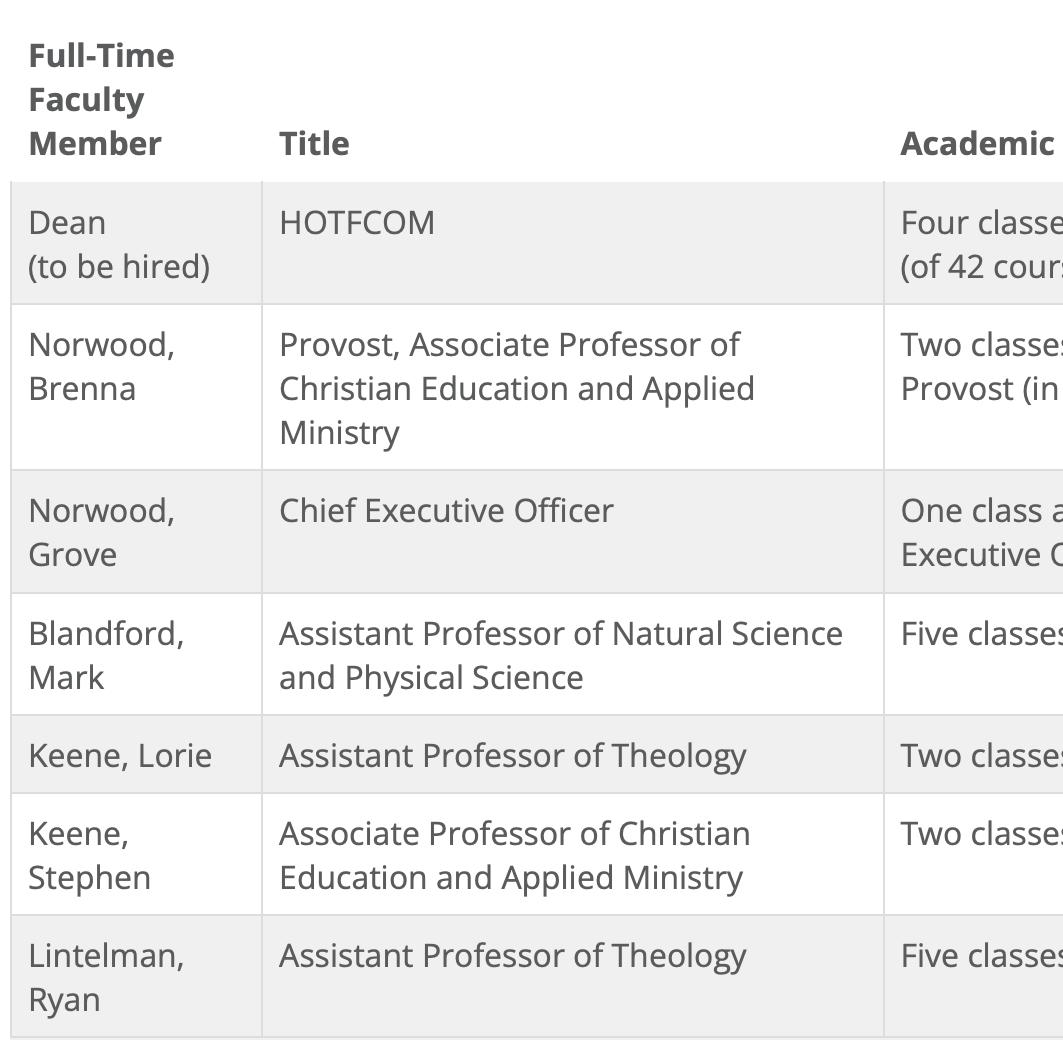Click the Natural Science and Physical Science title
This screenshot has width=1063, height=1050.
[560, 655]
